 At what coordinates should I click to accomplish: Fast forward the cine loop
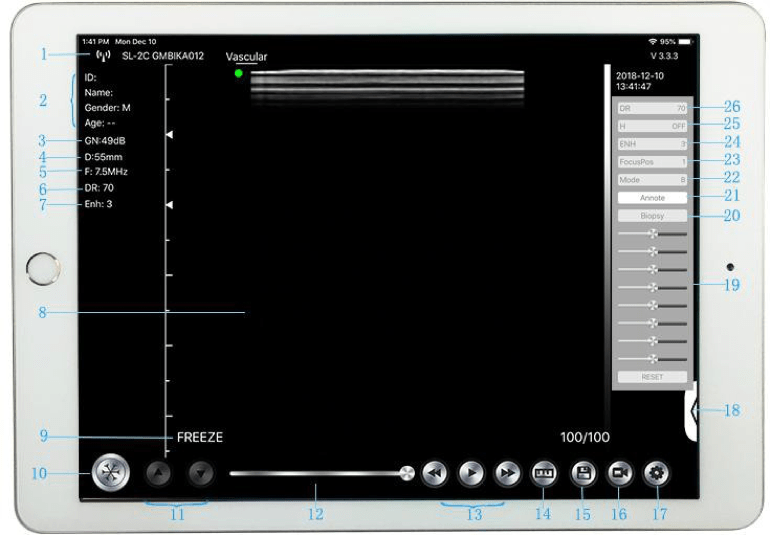507,473
